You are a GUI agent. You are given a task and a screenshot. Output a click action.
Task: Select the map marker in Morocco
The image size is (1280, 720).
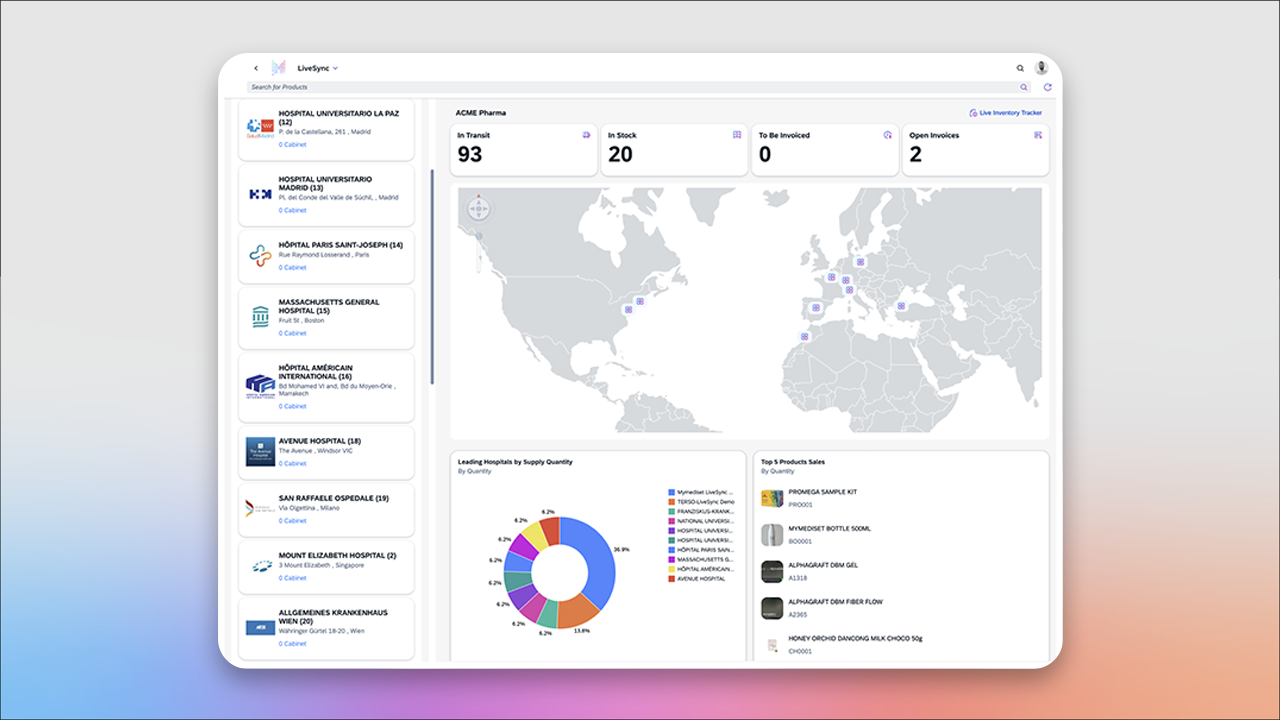pyautogui.click(x=803, y=336)
